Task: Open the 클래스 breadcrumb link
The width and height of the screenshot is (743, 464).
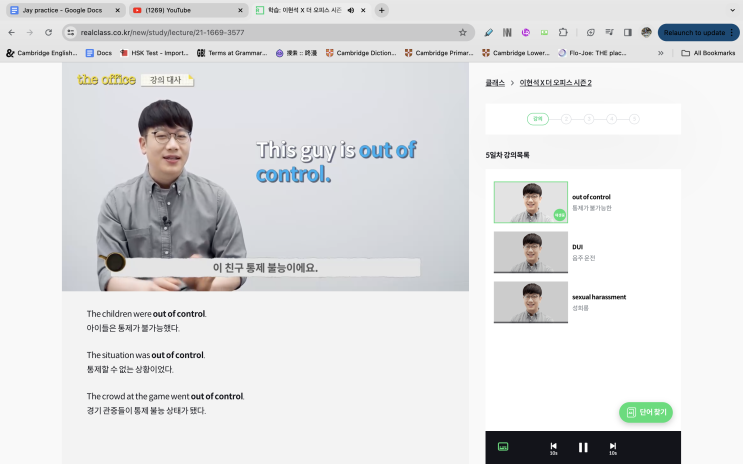Action: 495,82
